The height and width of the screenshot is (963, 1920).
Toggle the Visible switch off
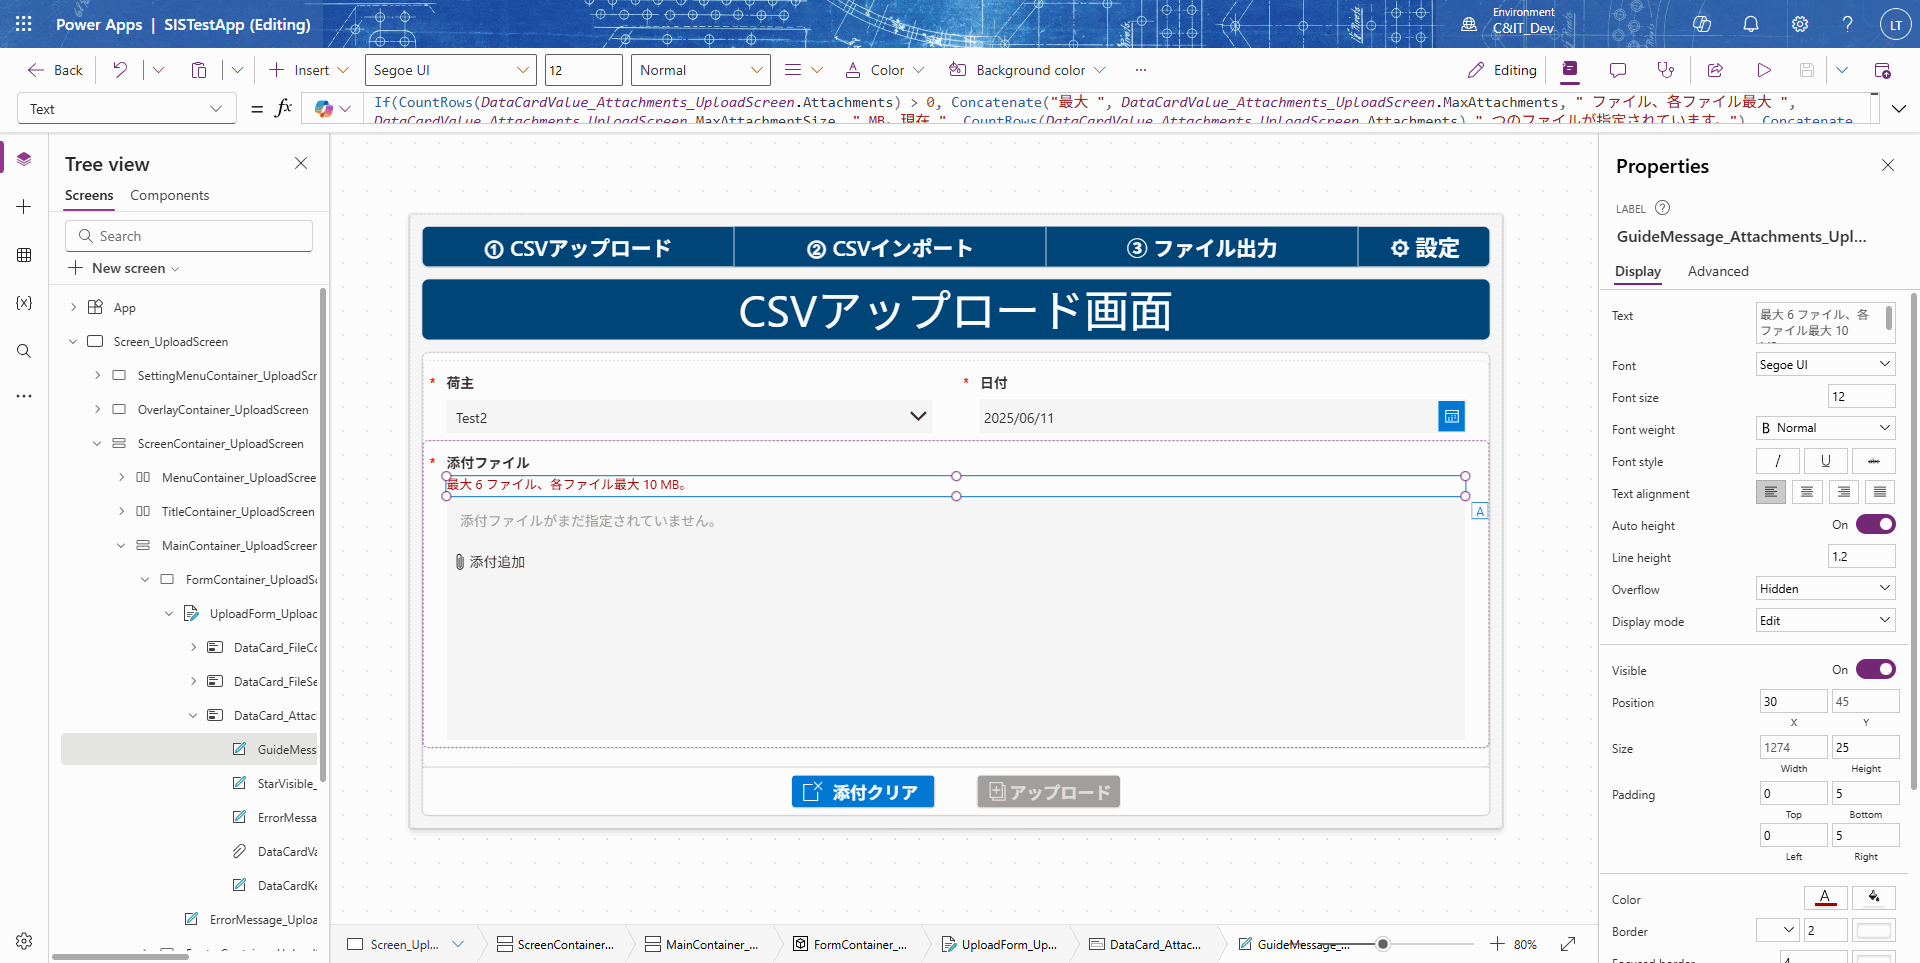[1875, 670]
